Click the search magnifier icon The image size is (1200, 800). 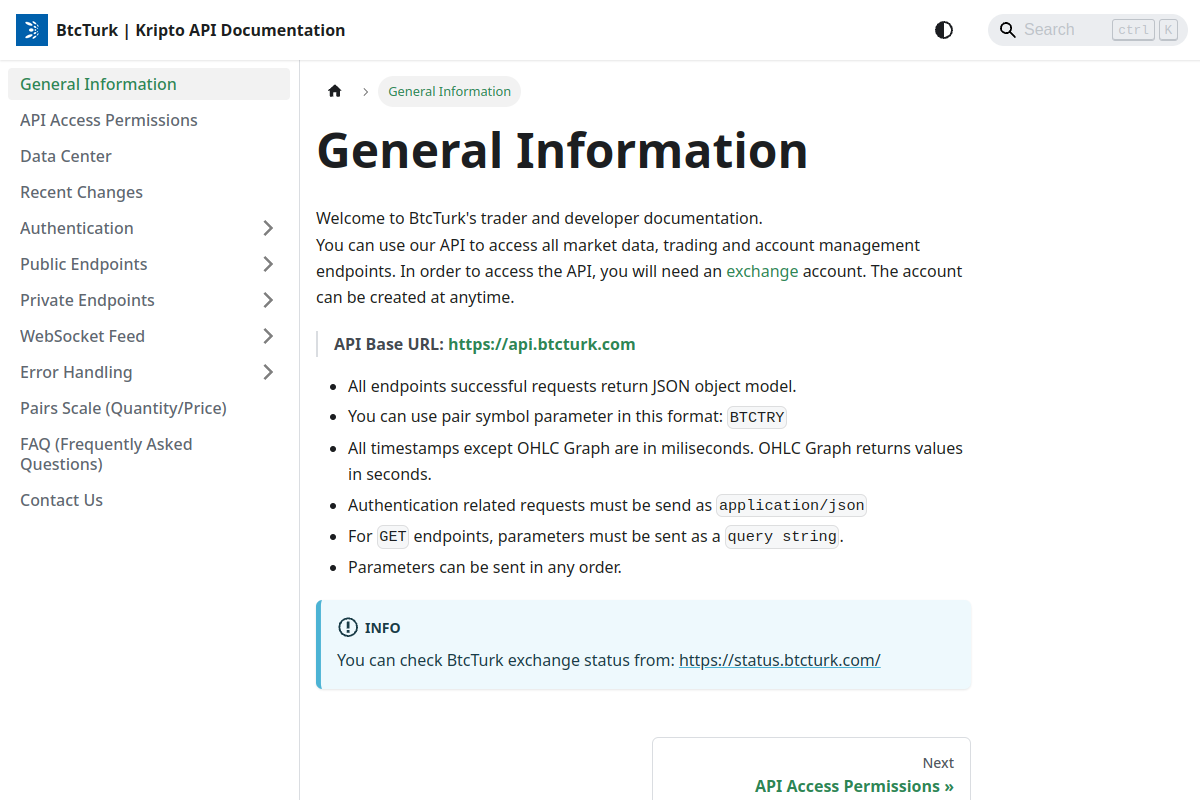pyautogui.click(x=1008, y=30)
